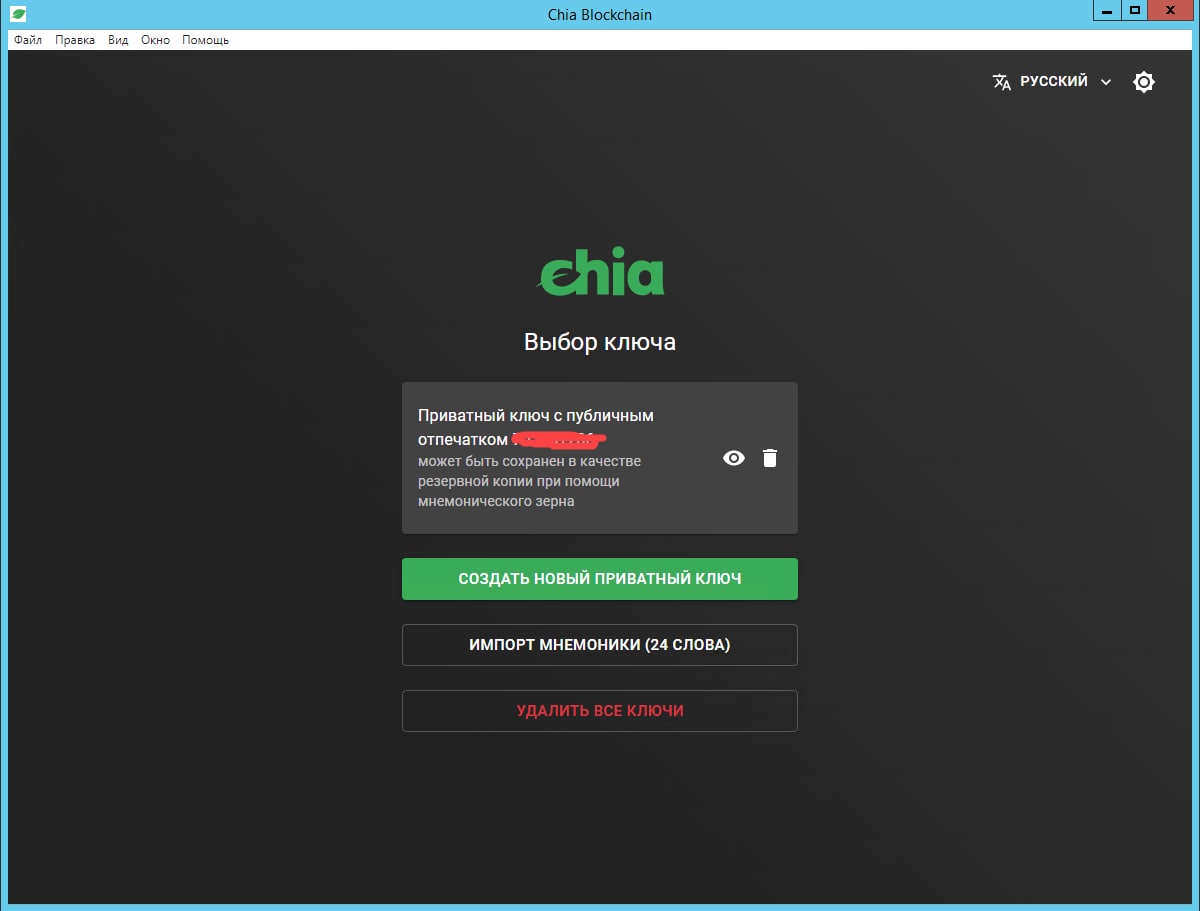Viewport: 1200px width, 911px height.
Task: Open the Окно menu
Action: [x=155, y=40]
